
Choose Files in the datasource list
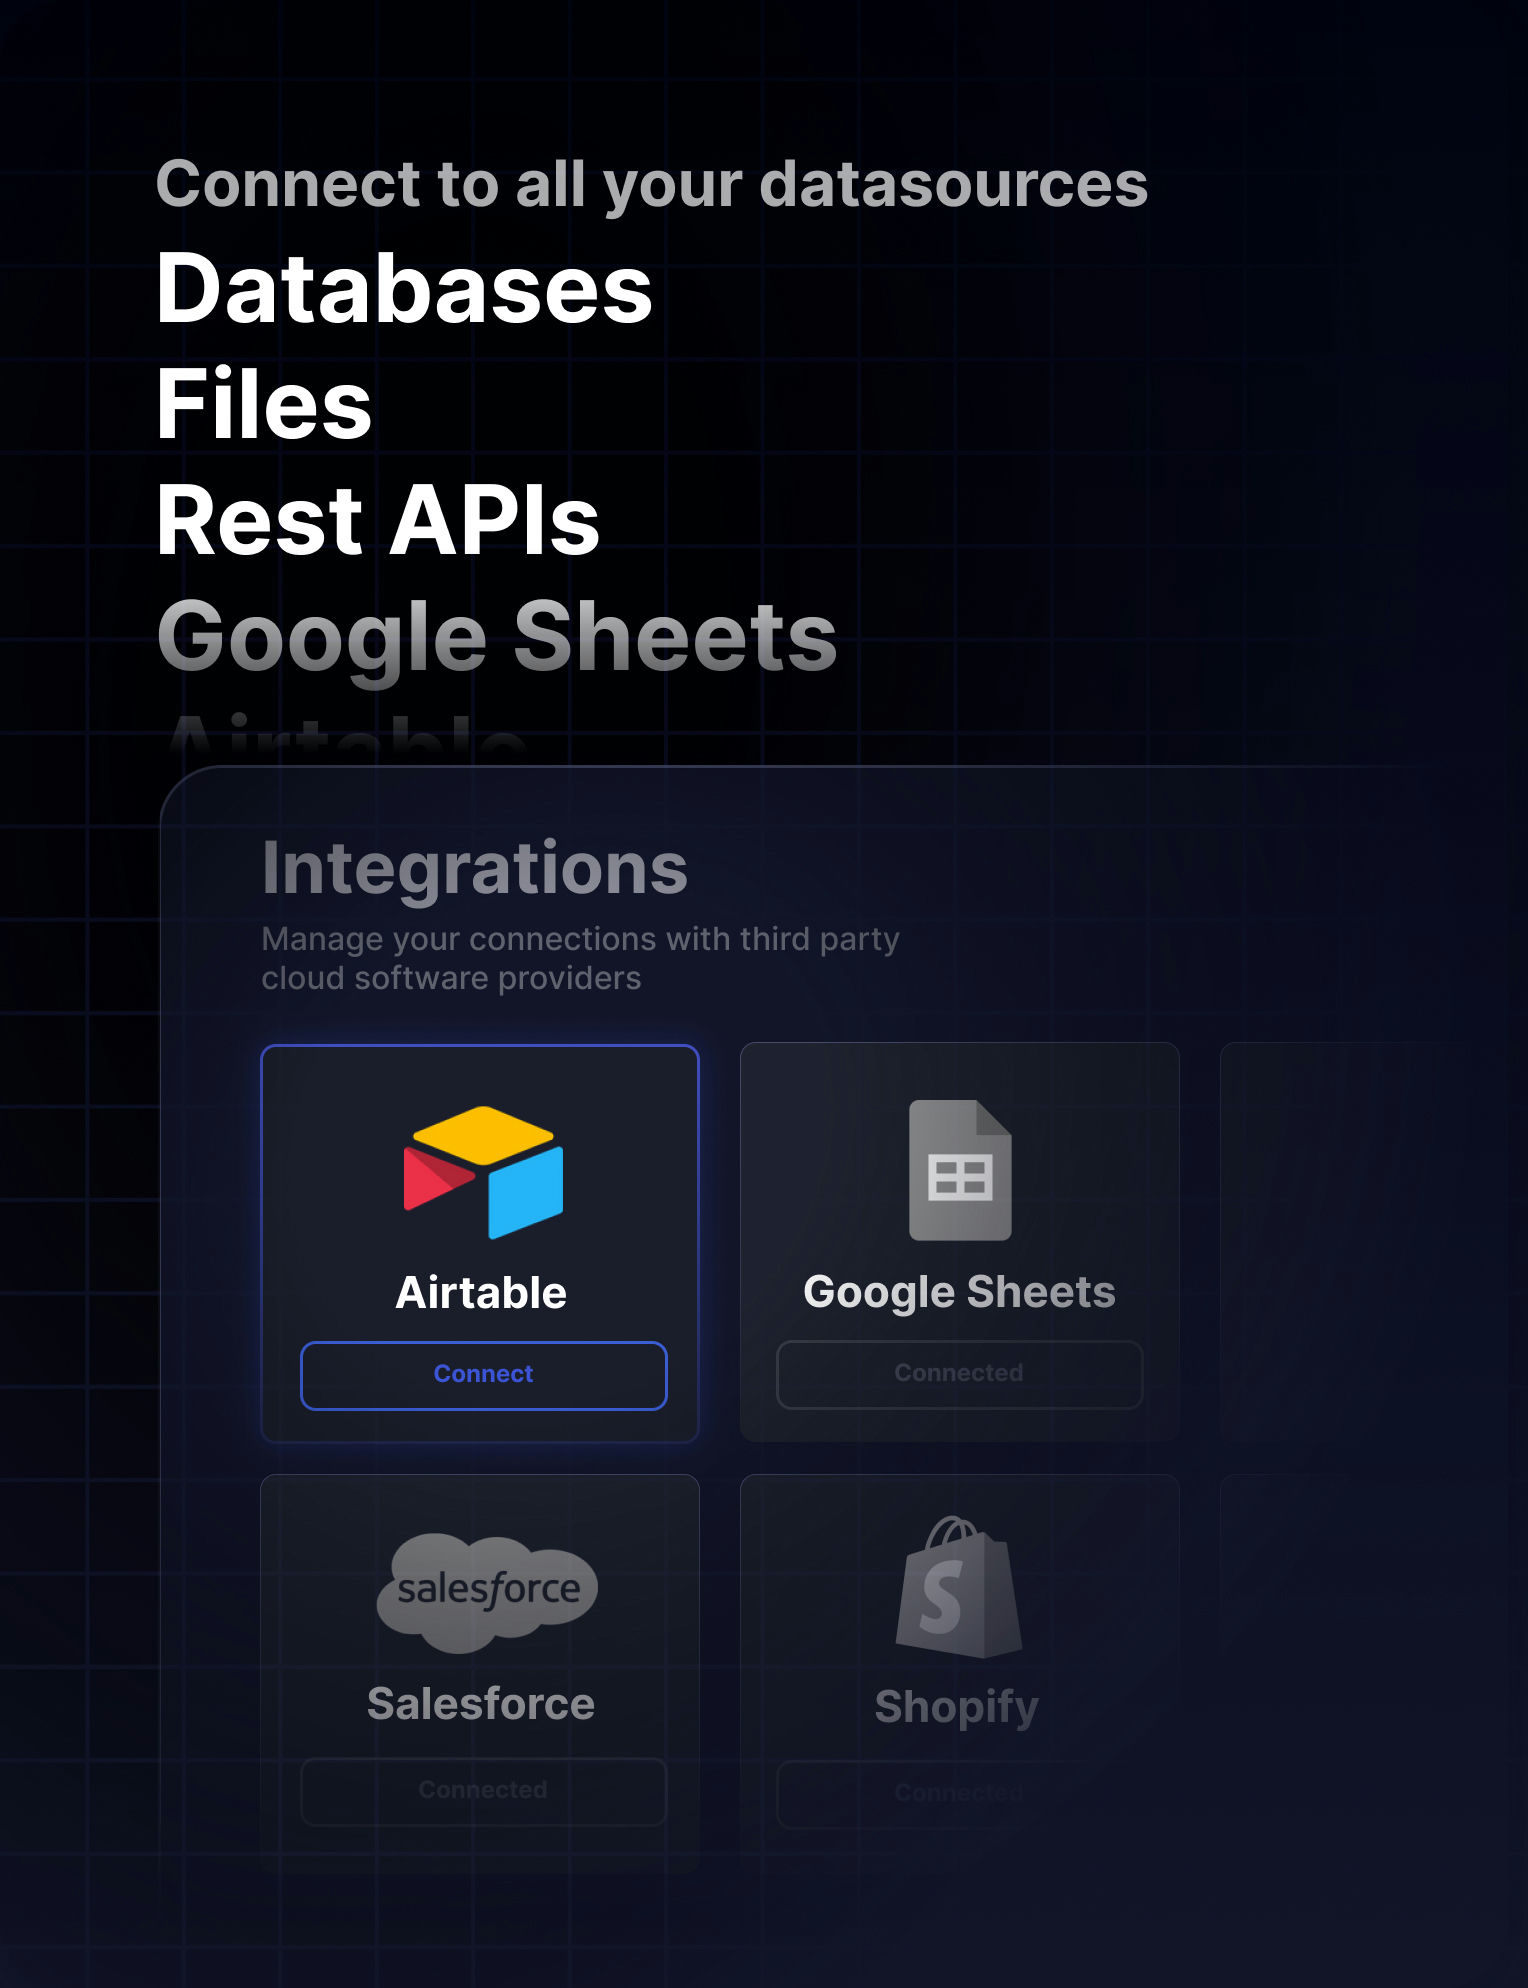click(x=264, y=404)
